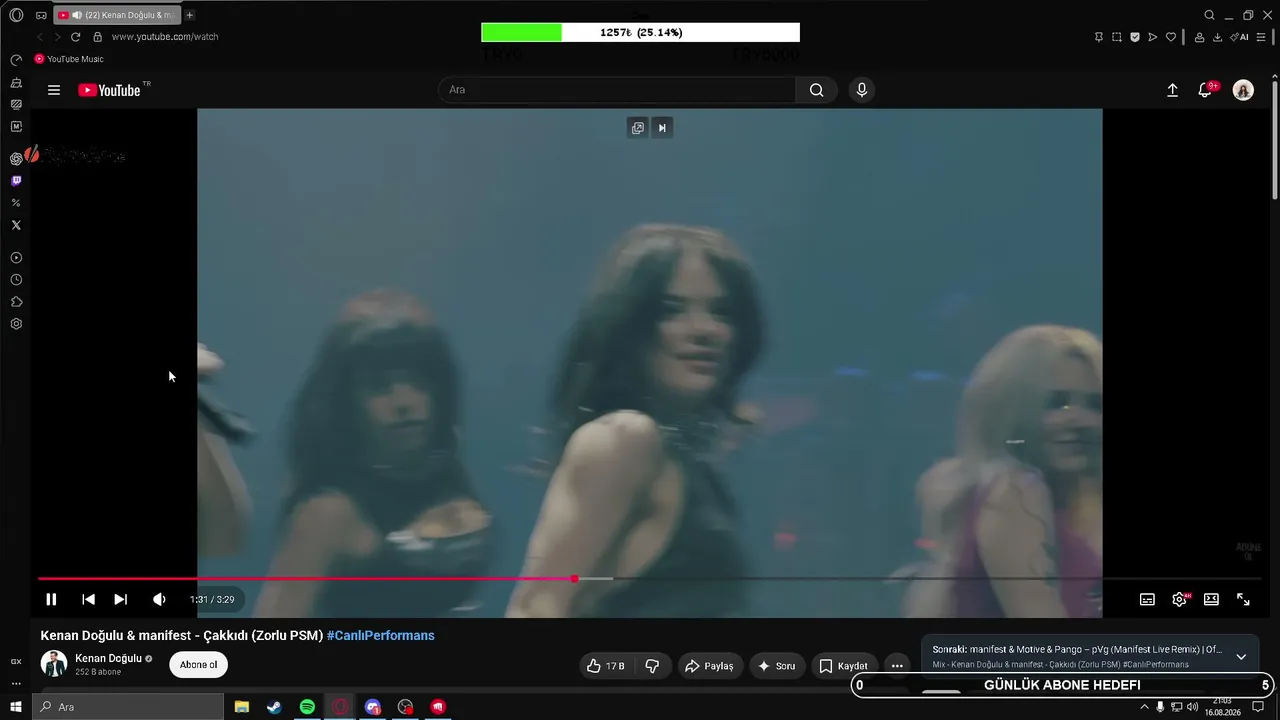Select the Kenan Doğulu YouTube tab
This screenshot has height=720, width=1280.
(117, 15)
